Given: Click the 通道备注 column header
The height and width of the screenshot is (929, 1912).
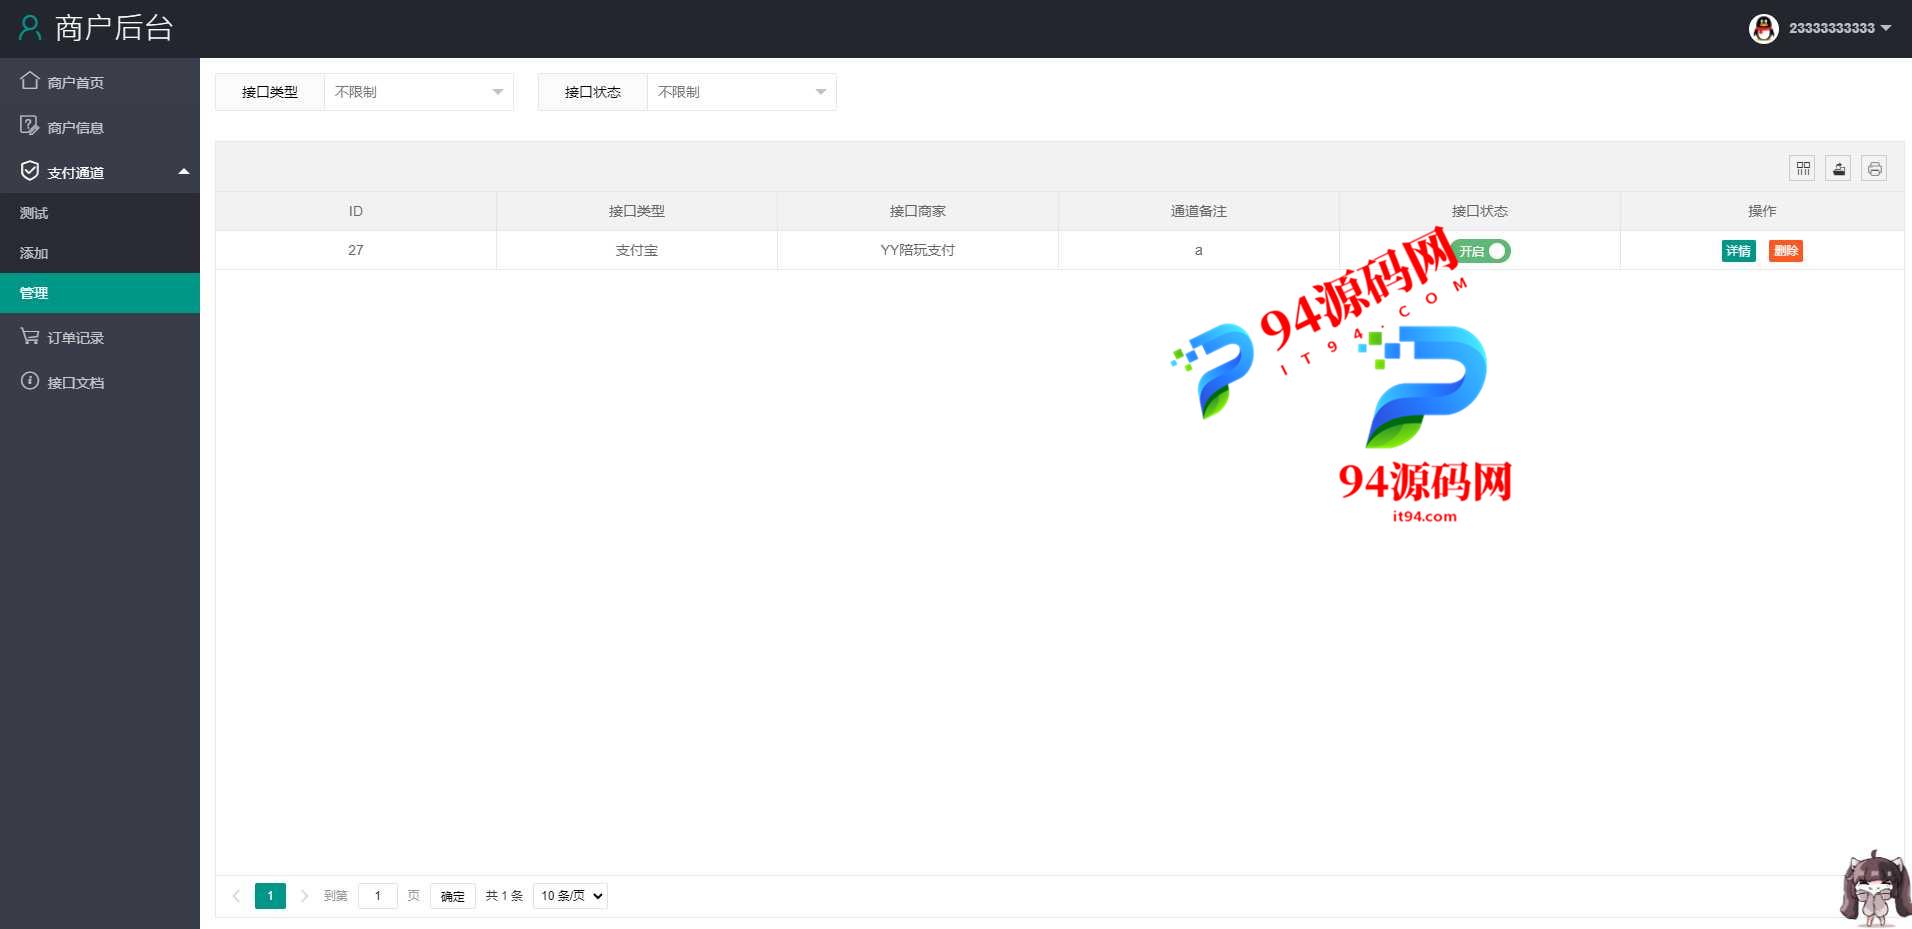Looking at the screenshot, I should (1199, 211).
